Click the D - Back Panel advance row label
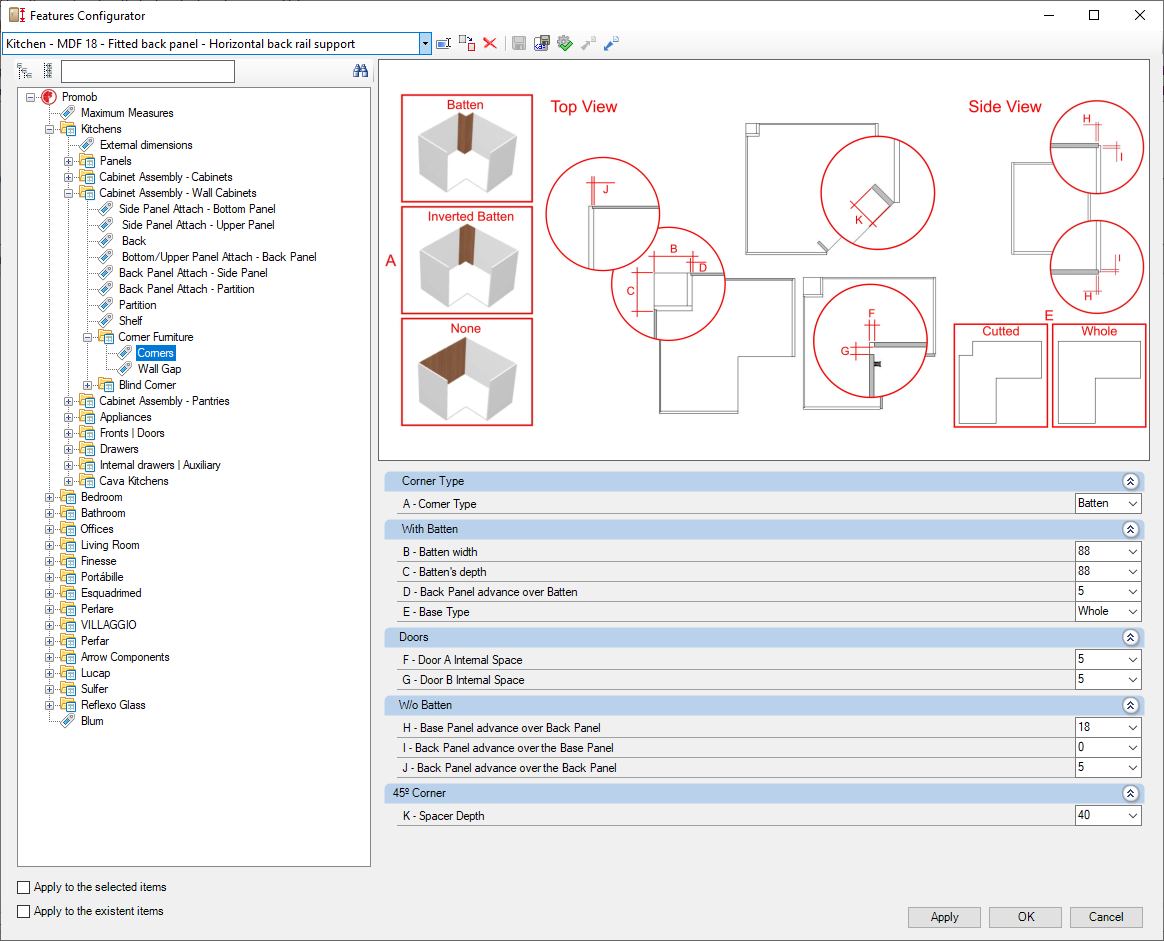Screen dimensions: 1164x941 tap(490, 592)
